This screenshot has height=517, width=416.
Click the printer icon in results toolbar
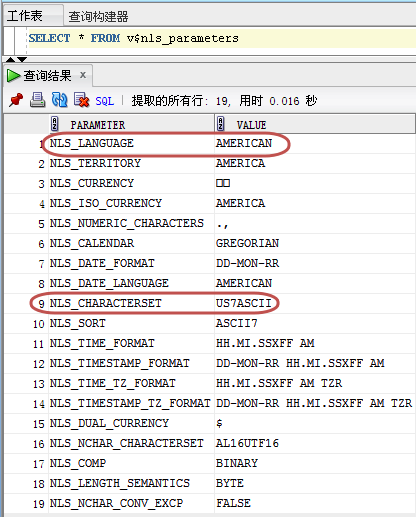(x=37, y=100)
